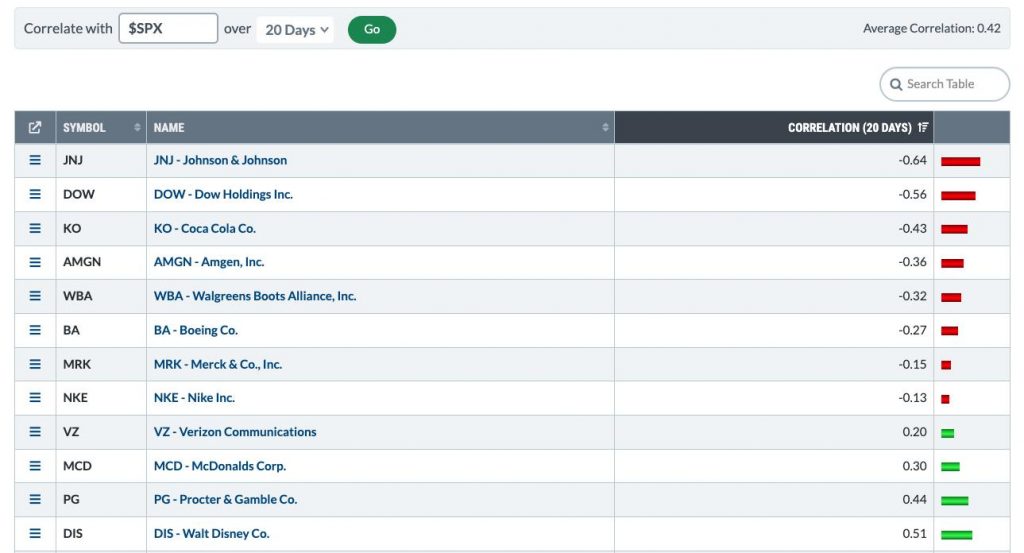This screenshot has width=1024, height=553.
Task: Open the row menu for WBA
Action: coord(35,296)
